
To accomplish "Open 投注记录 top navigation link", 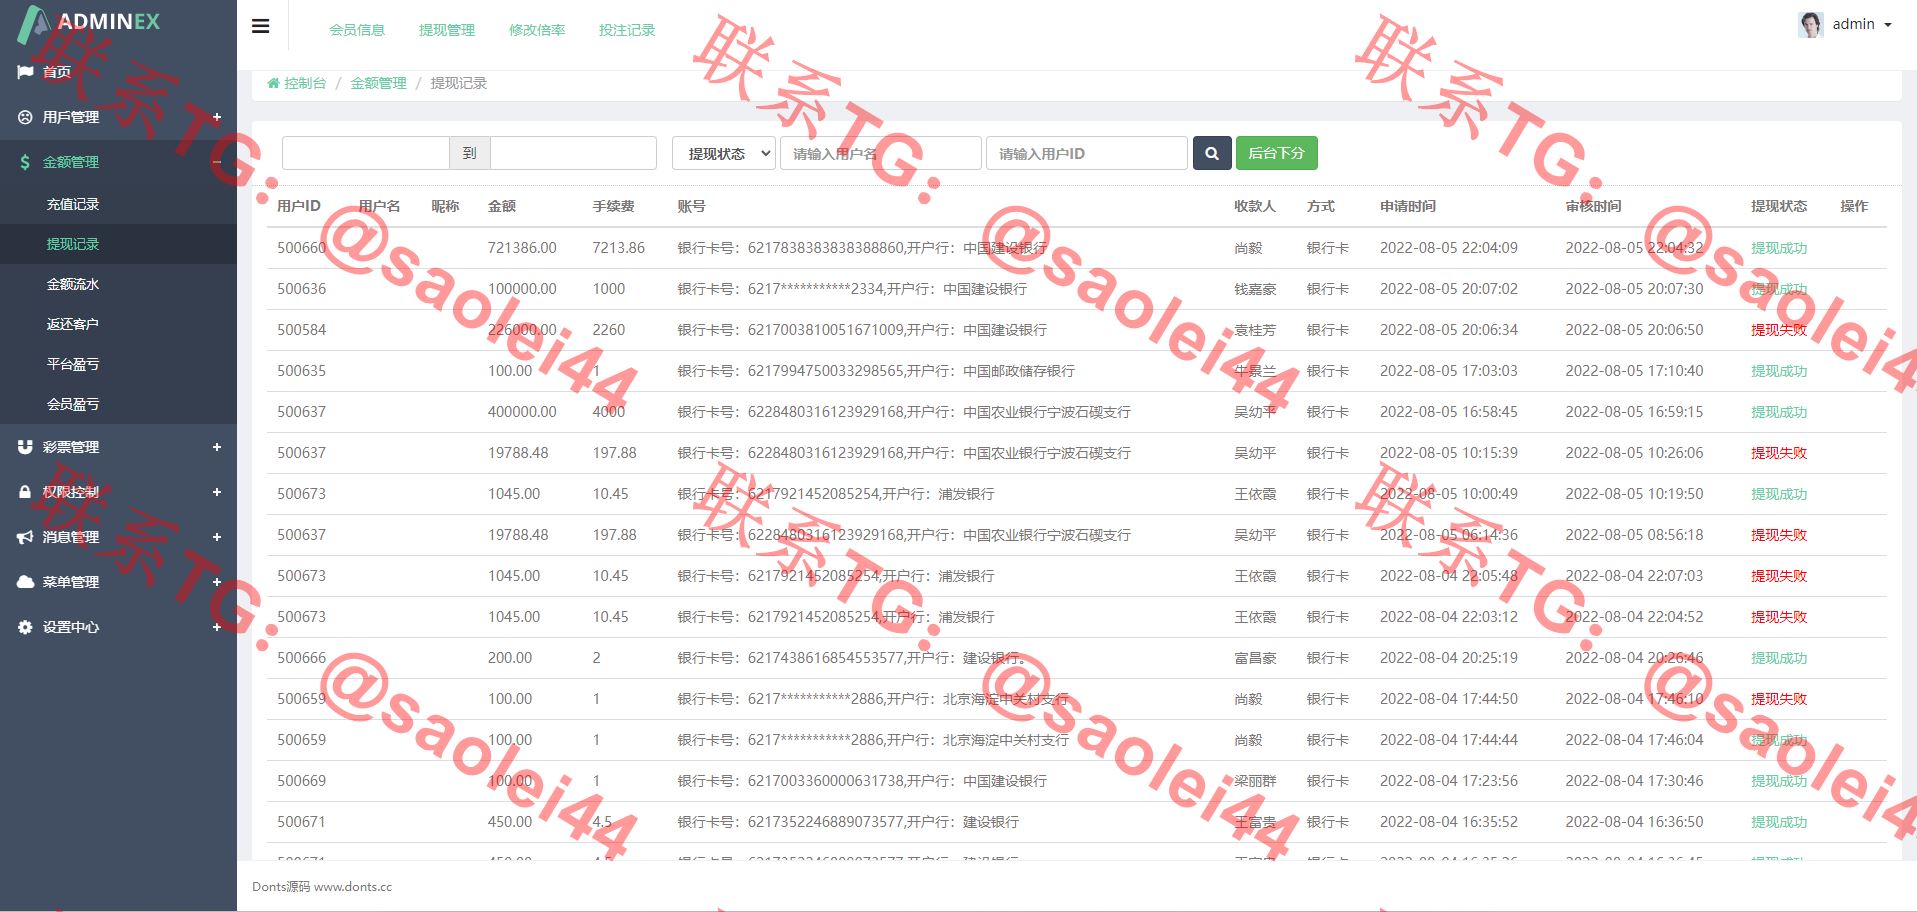I will [627, 30].
